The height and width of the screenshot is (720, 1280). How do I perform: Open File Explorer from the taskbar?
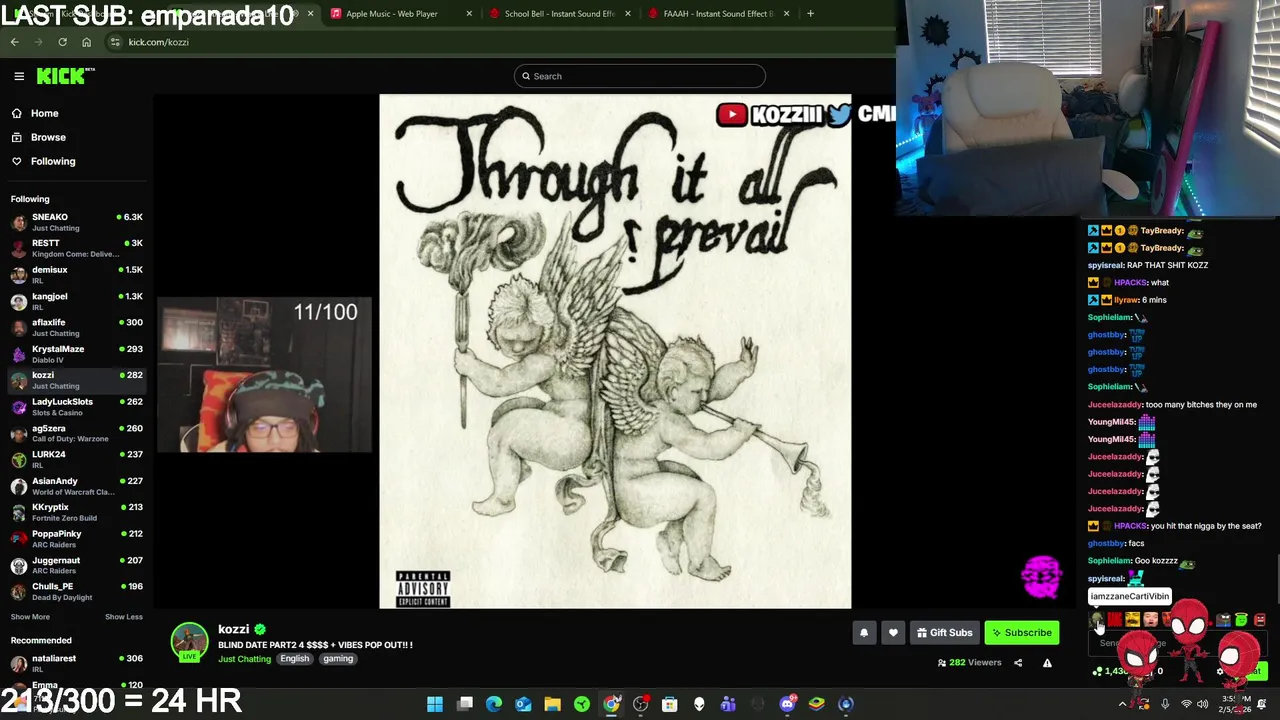click(552, 704)
